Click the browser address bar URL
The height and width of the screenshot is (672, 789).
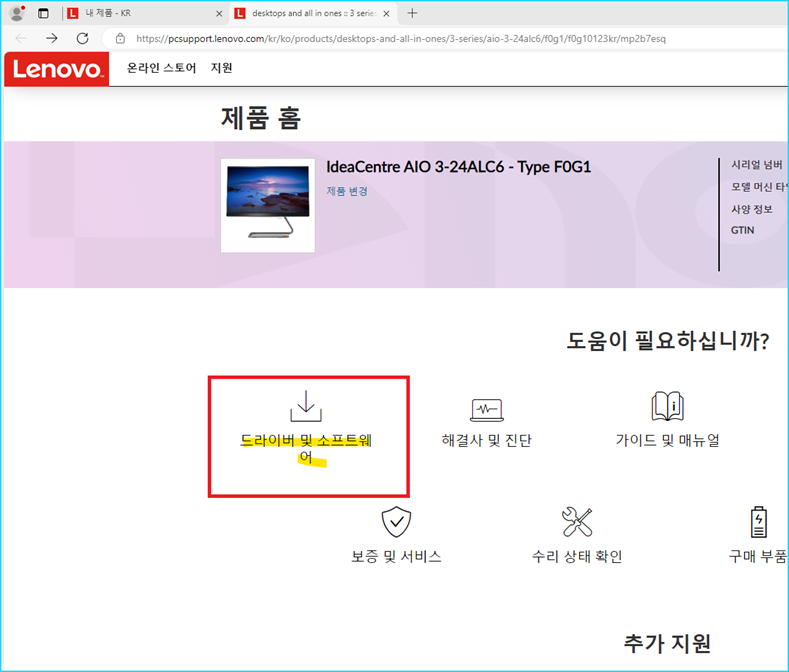tap(401, 39)
